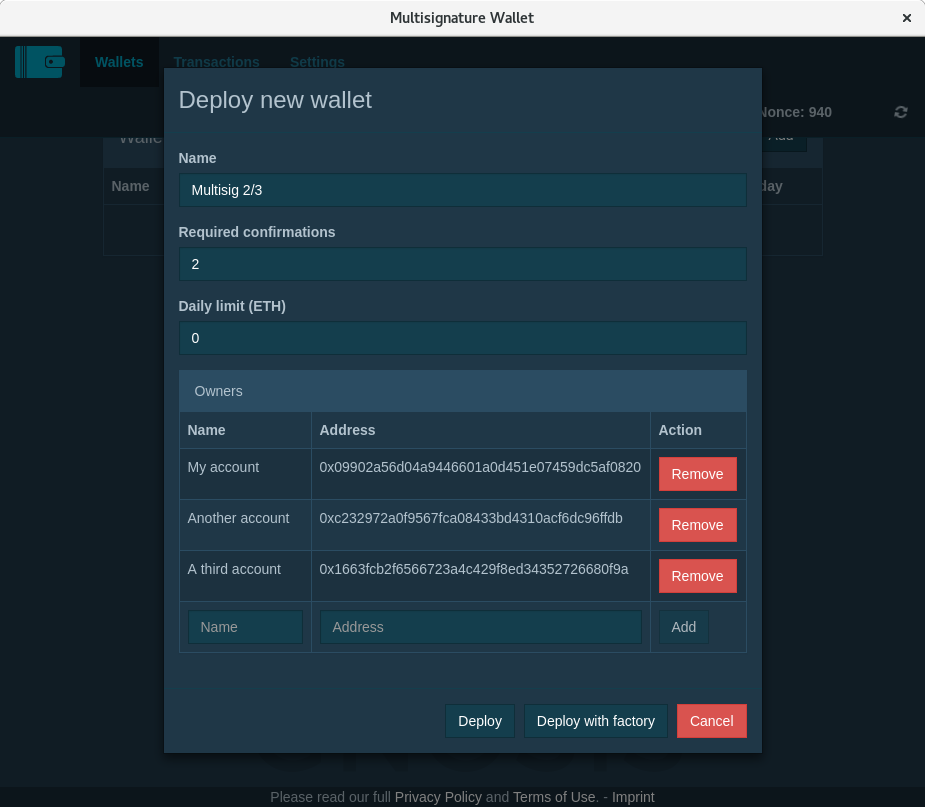Click the refresh icon next to Nonce
The image size is (925, 807).
pyautogui.click(x=900, y=112)
